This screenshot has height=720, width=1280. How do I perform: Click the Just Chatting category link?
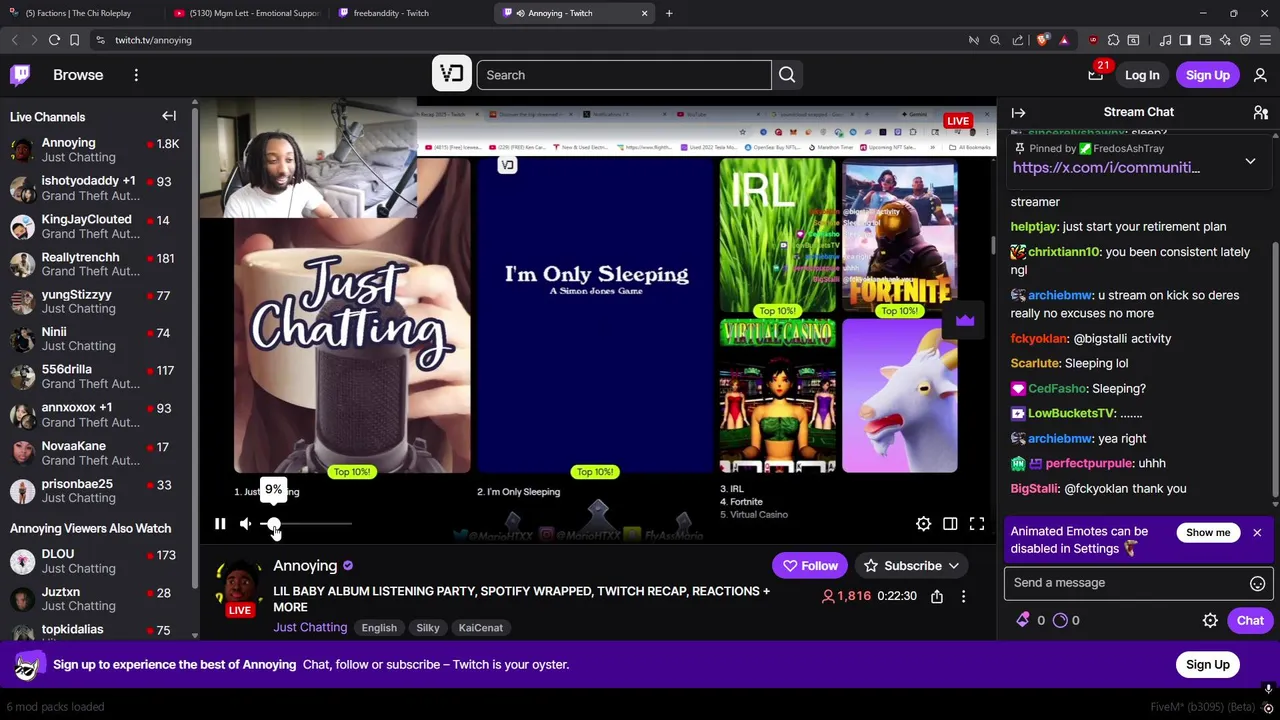click(310, 627)
